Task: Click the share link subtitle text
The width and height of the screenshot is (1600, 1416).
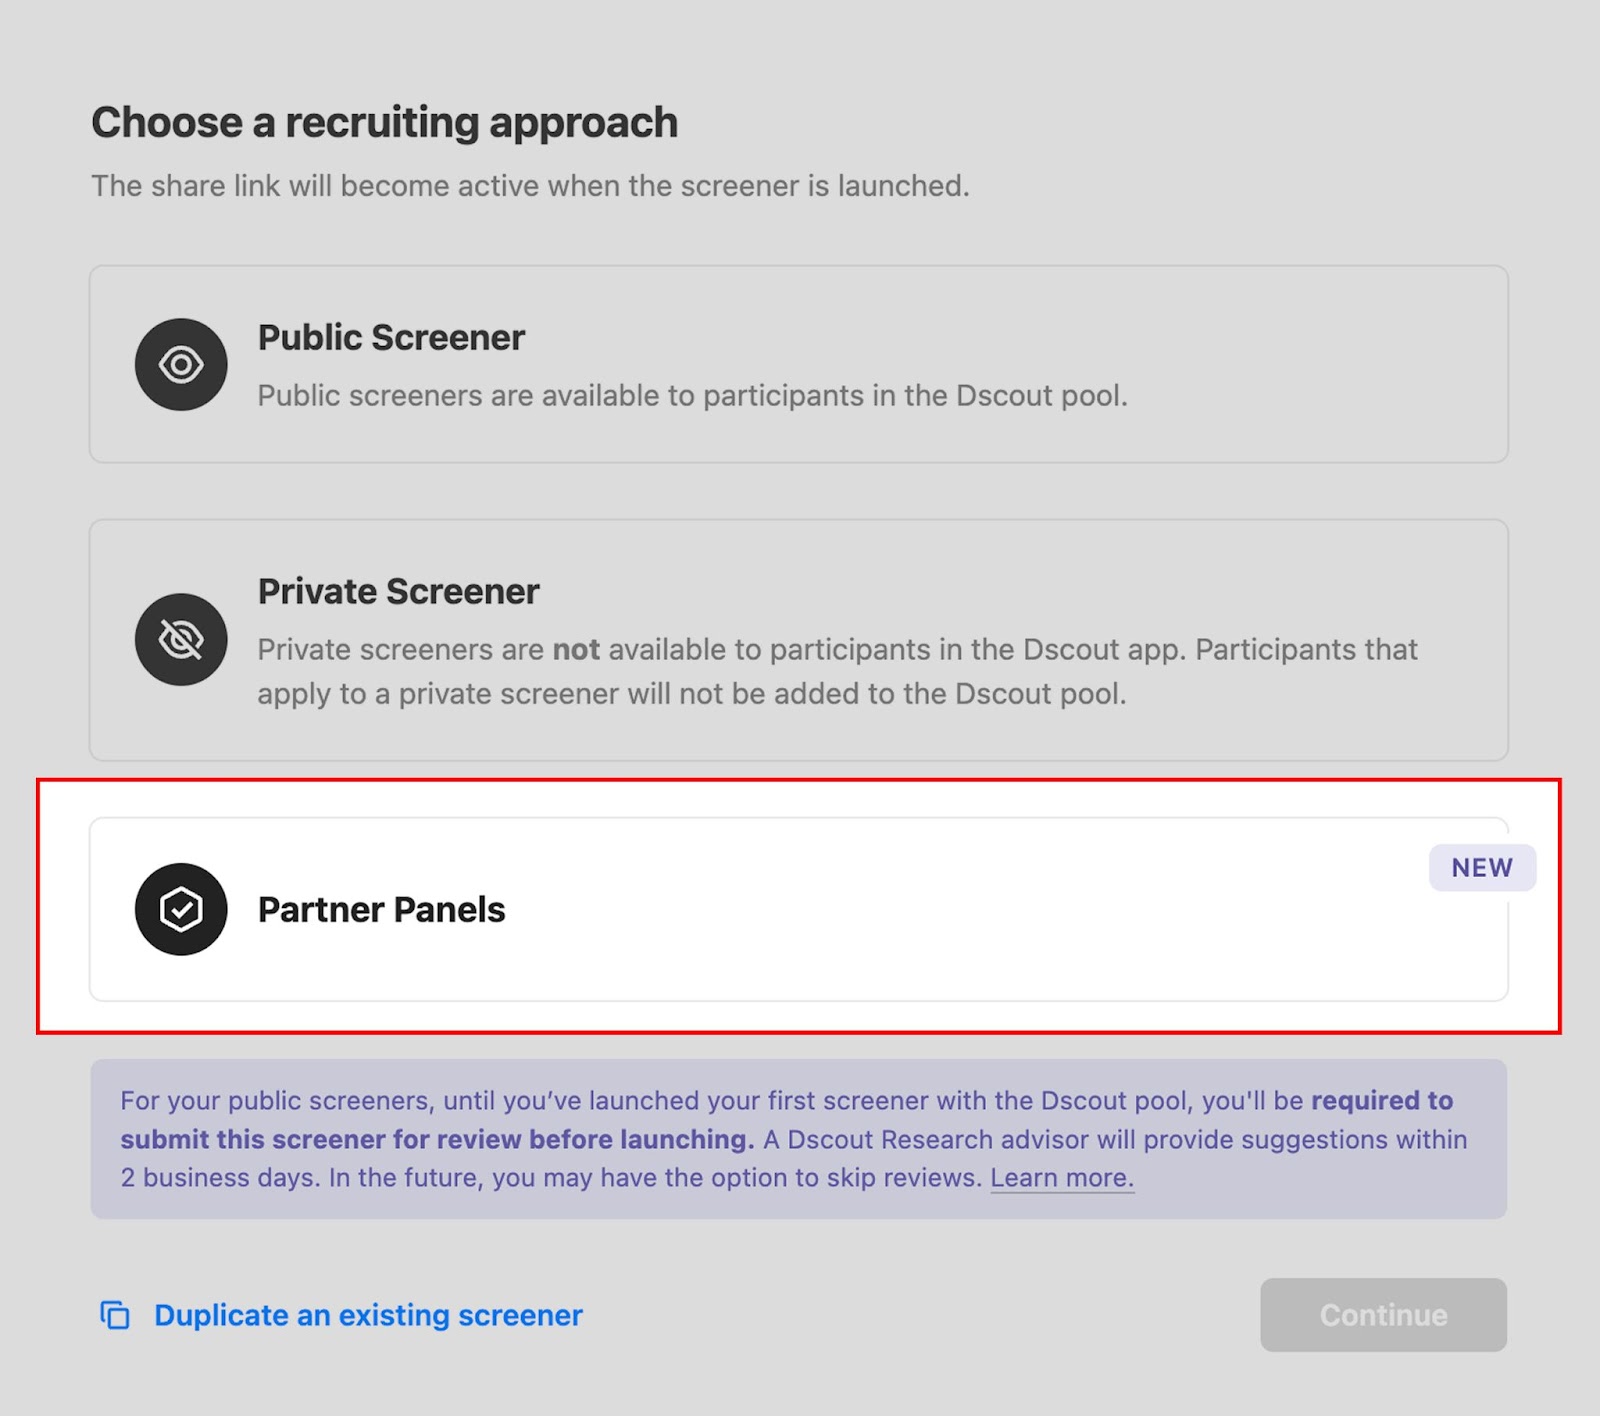Action: (x=530, y=186)
